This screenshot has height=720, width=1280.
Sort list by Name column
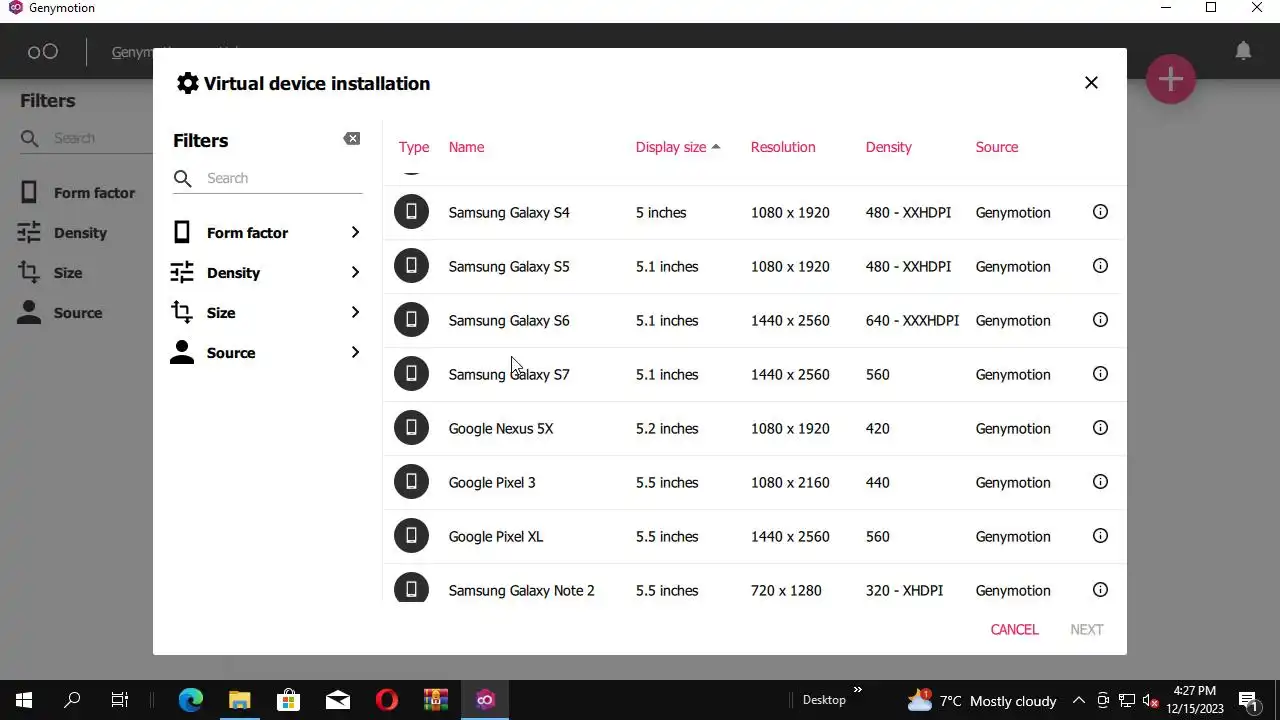466,147
